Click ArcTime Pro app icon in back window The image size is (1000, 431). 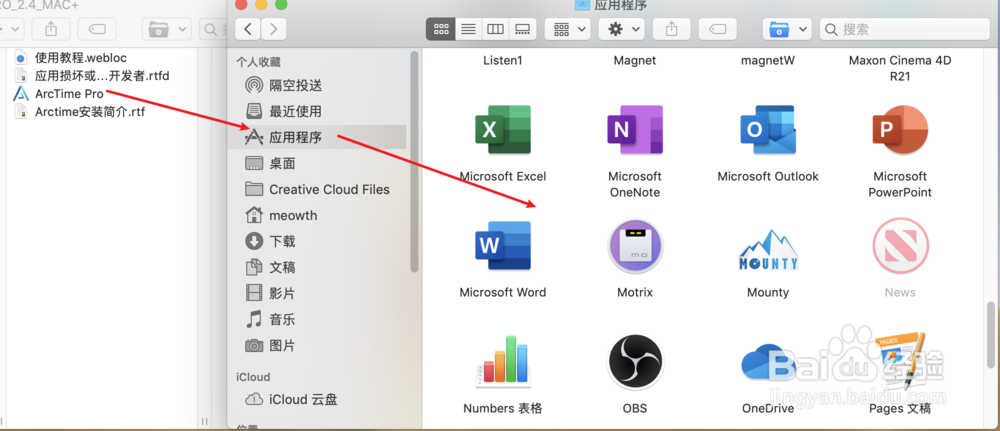pos(21,94)
